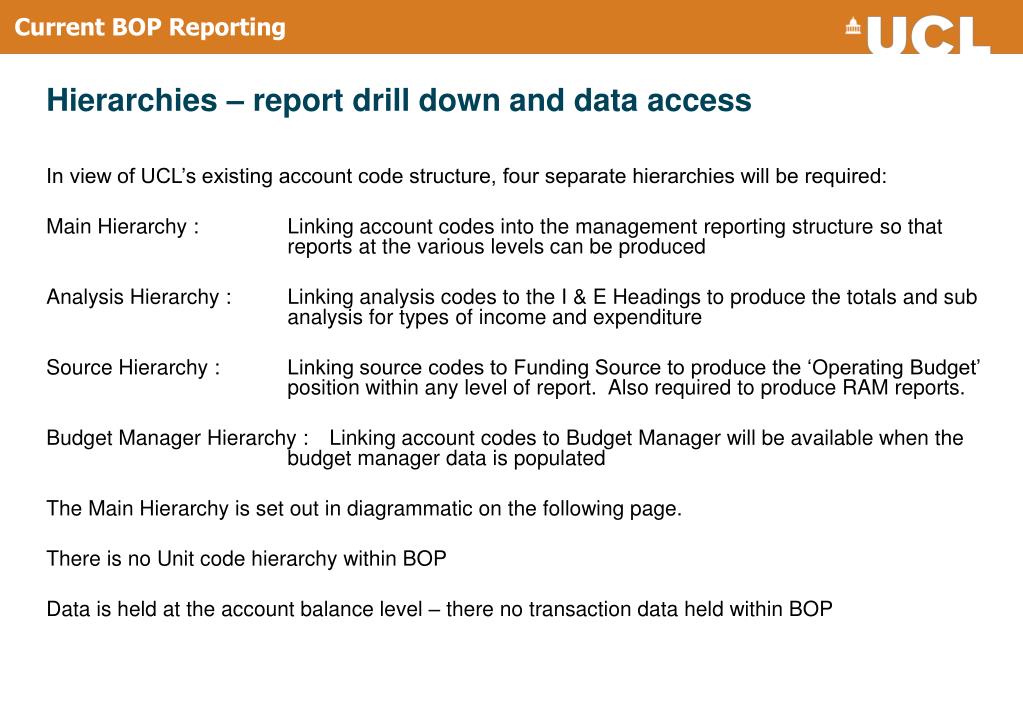Click the 'Analysis Hierarchy :' label
This screenshot has height=708, width=1023.
[139, 297]
